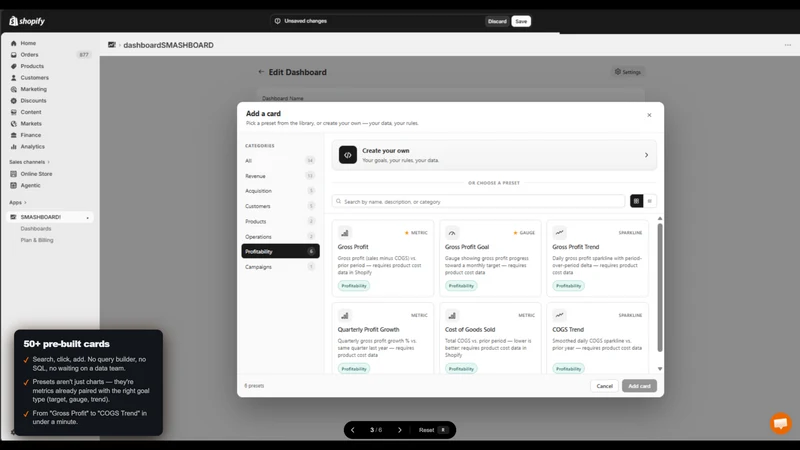Screen dimensions: 800x450
Task: Click the Analytics bar chart icon
Action: [14, 146]
